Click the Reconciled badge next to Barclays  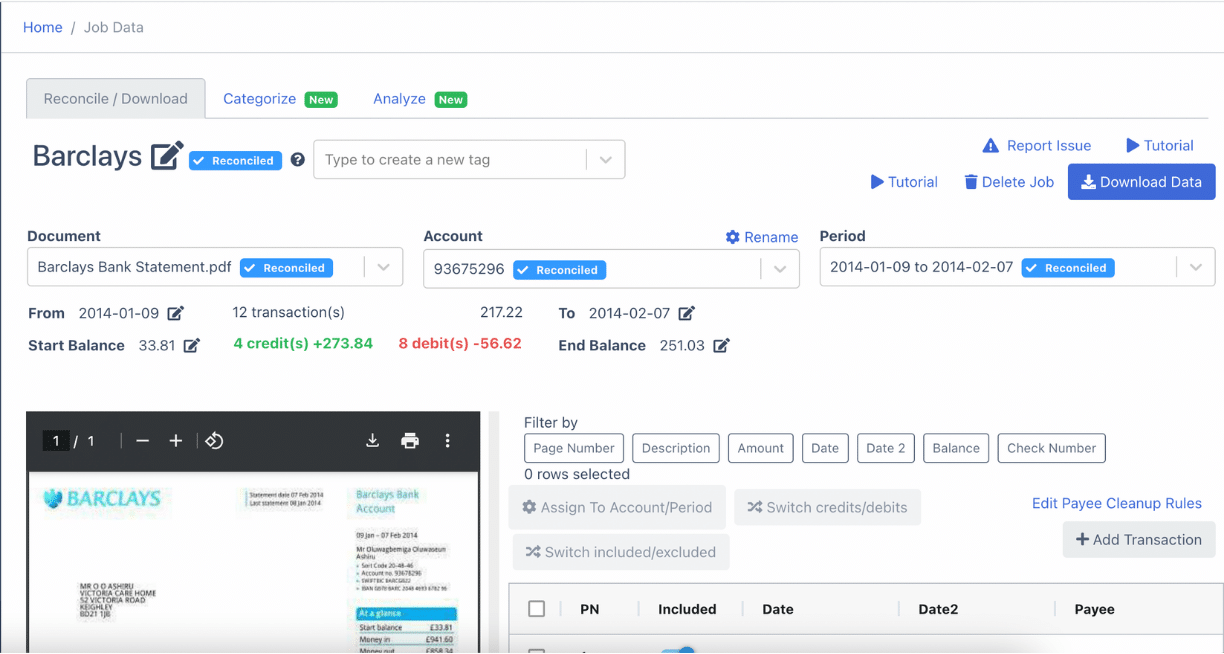point(236,160)
